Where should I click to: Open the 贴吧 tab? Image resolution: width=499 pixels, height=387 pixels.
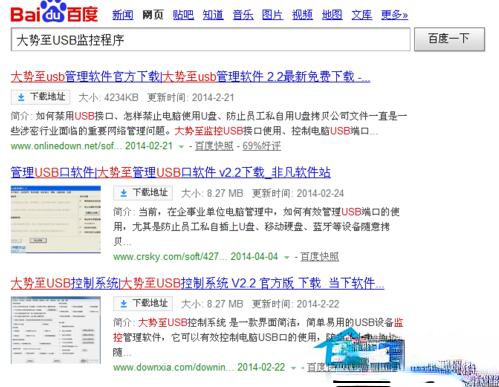point(183,15)
